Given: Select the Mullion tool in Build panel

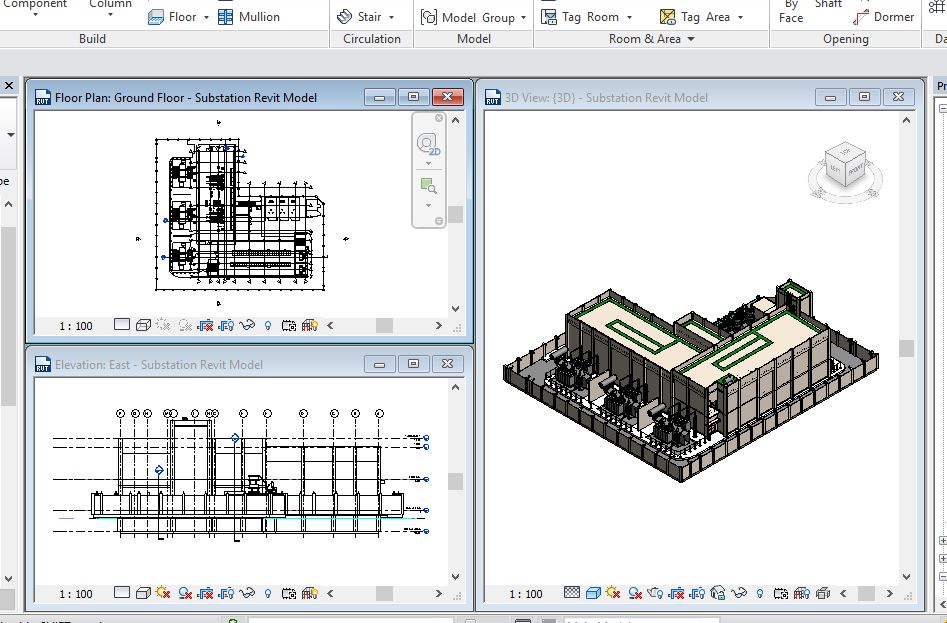Looking at the screenshot, I should click(x=249, y=17).
